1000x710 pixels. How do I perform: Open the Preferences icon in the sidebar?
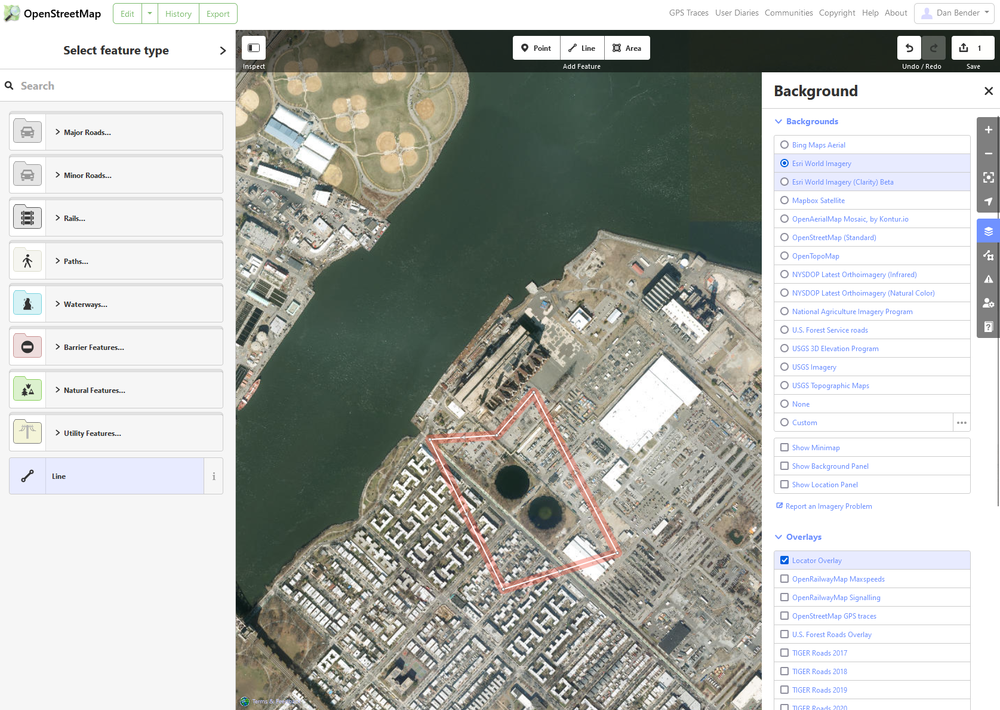click(x=988, y=303)
